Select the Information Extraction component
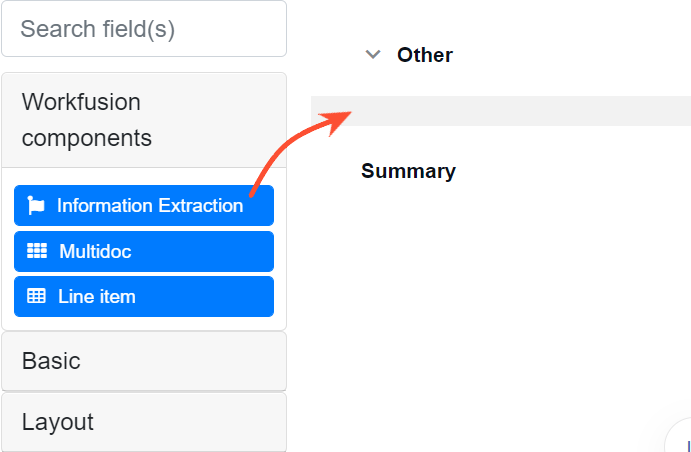The width and height of the screenshot is (691, 452). (144, 205)
